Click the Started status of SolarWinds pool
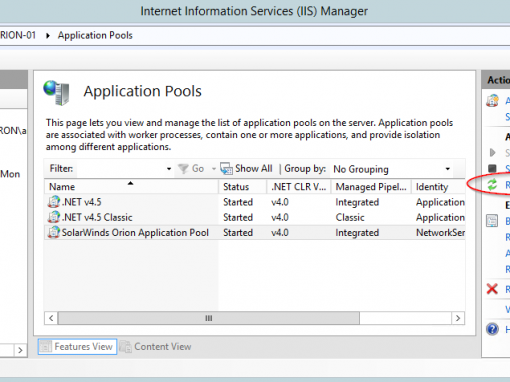510x382 pixels. coord(238,232)
